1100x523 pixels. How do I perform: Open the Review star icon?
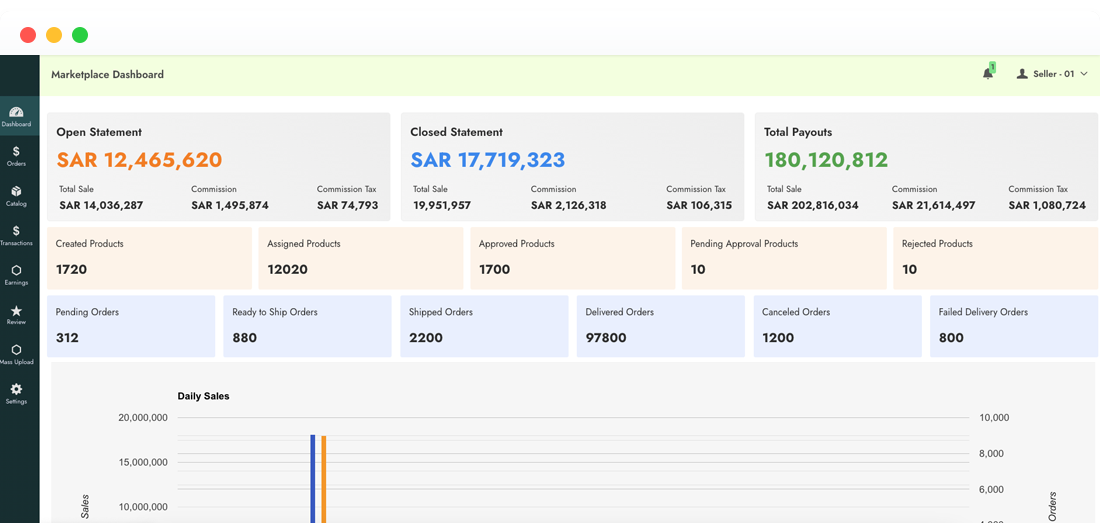16,311
